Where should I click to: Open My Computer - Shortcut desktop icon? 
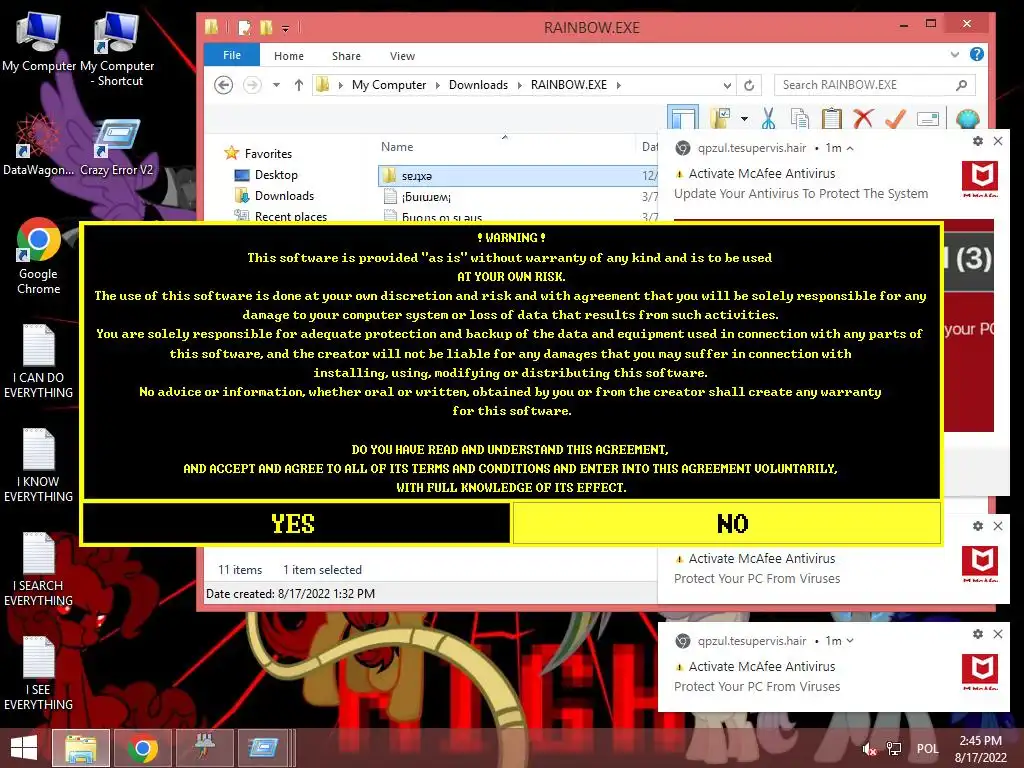click(117, 49)
